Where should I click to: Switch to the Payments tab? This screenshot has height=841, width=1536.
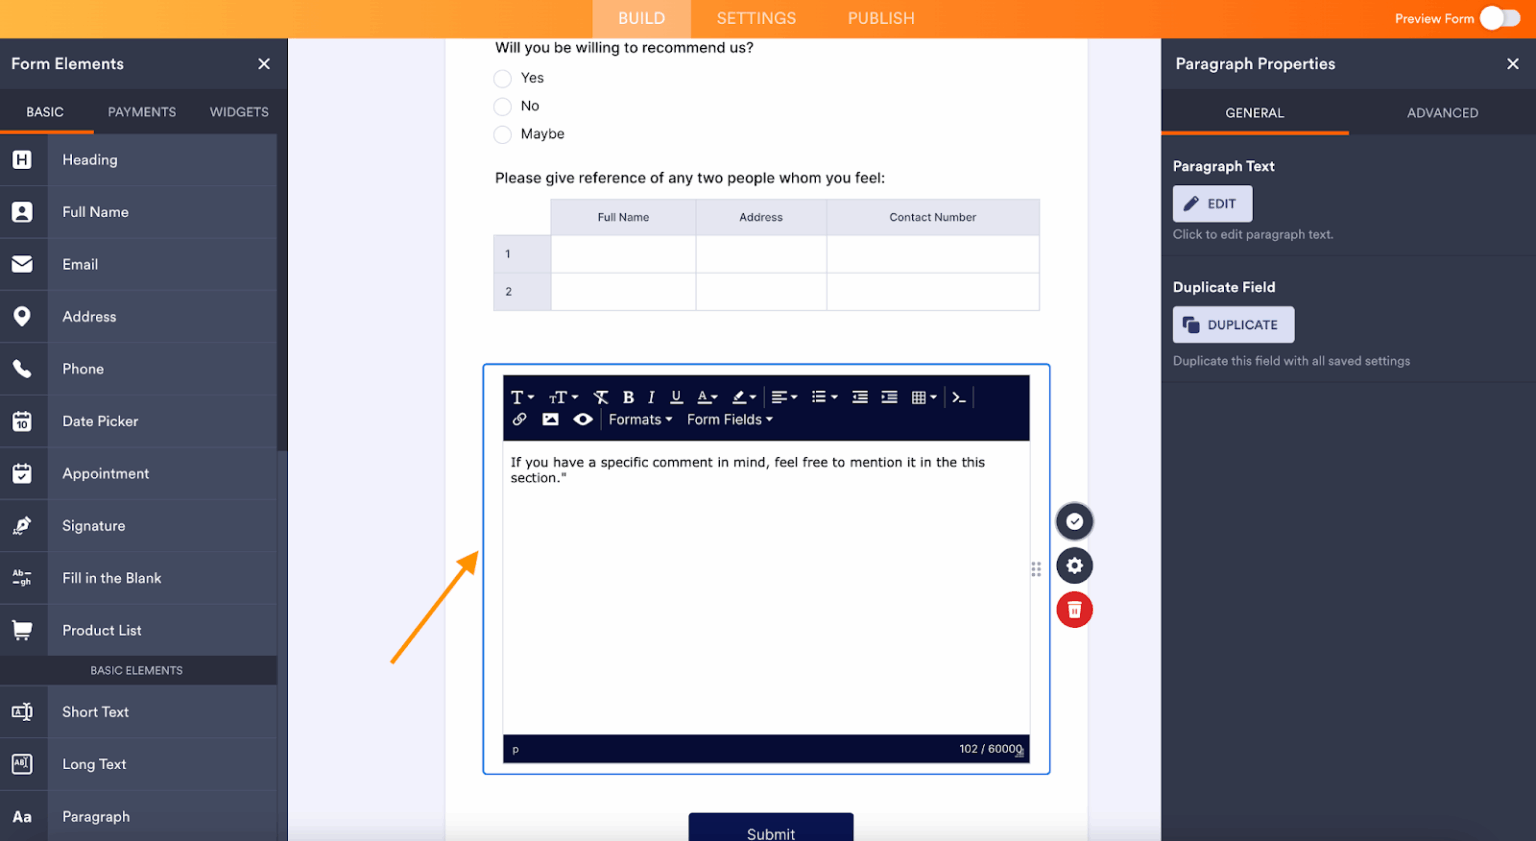(x=141, y=112)
